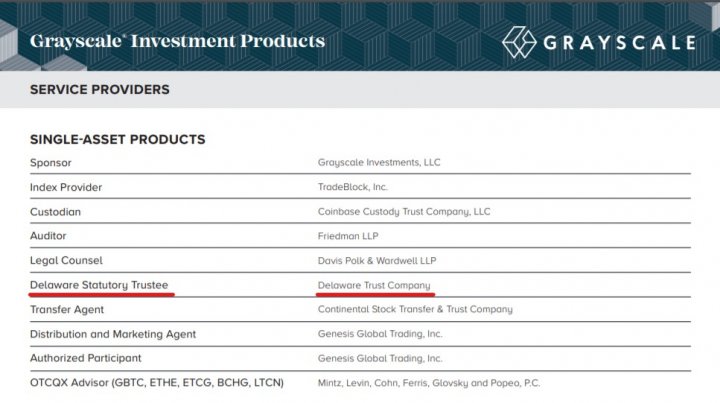Click the GRAYSCALE wordmark text
Image resolution: width=720 pixels, height=403 pixels.
click(x=619, y=43)
